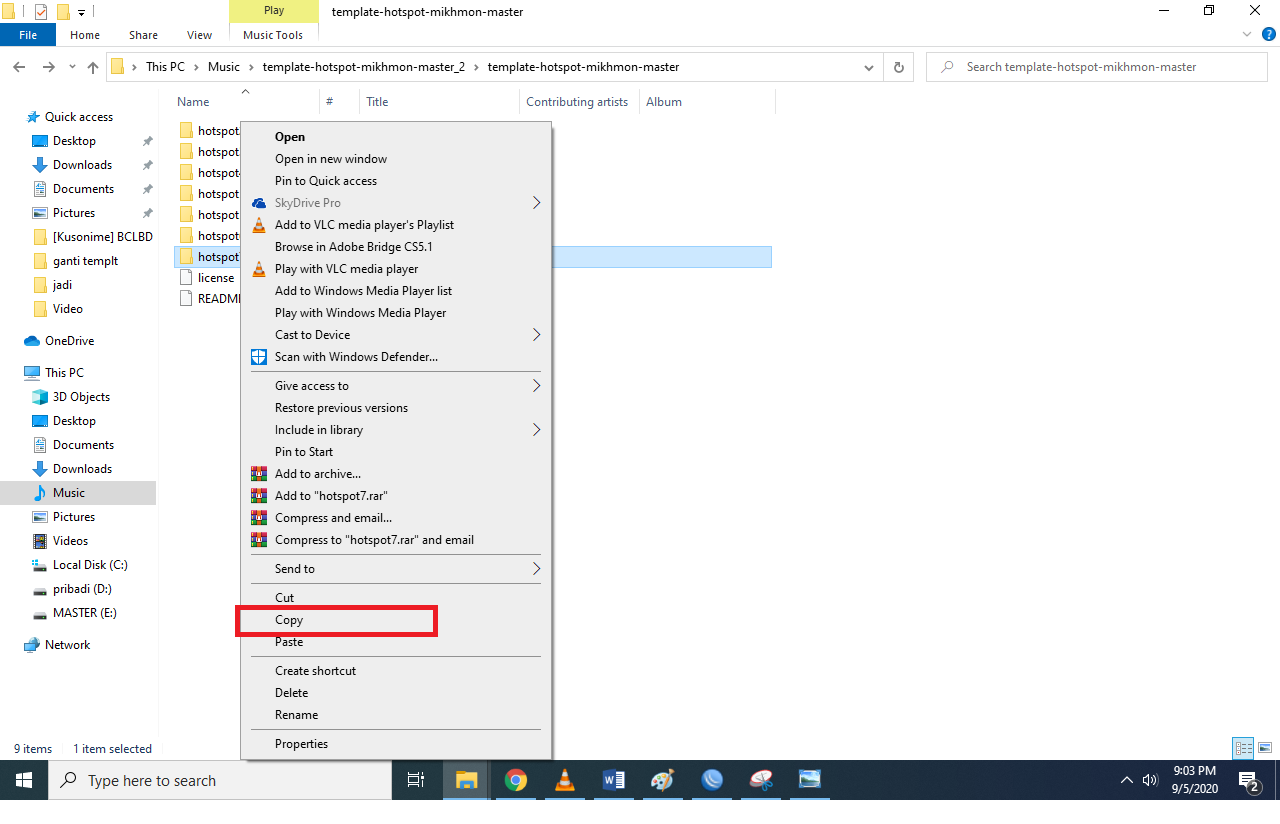
Task: Go up one folder level with Up arrow
Action: click(x=93, y=67)
